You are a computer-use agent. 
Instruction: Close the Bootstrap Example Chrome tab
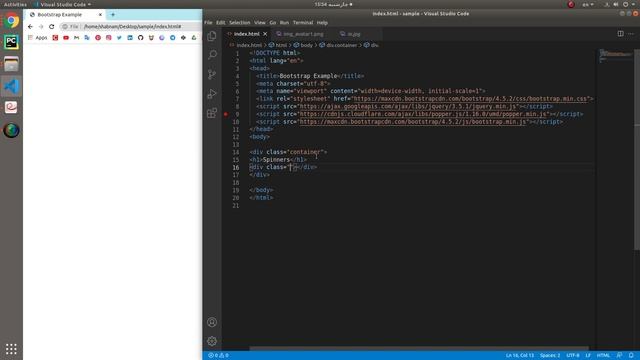pos(100,15)
